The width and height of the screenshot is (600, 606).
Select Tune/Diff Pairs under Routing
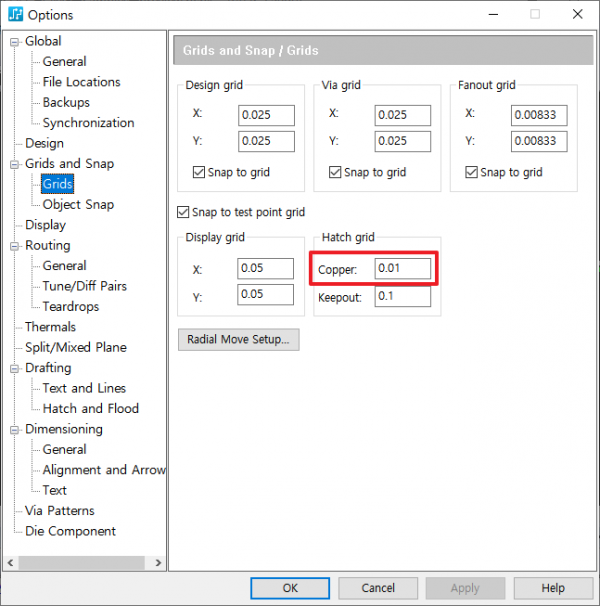pos(84,286)
